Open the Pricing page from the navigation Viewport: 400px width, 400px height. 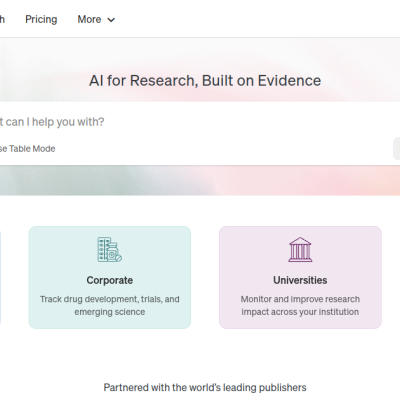pos(41,19)
